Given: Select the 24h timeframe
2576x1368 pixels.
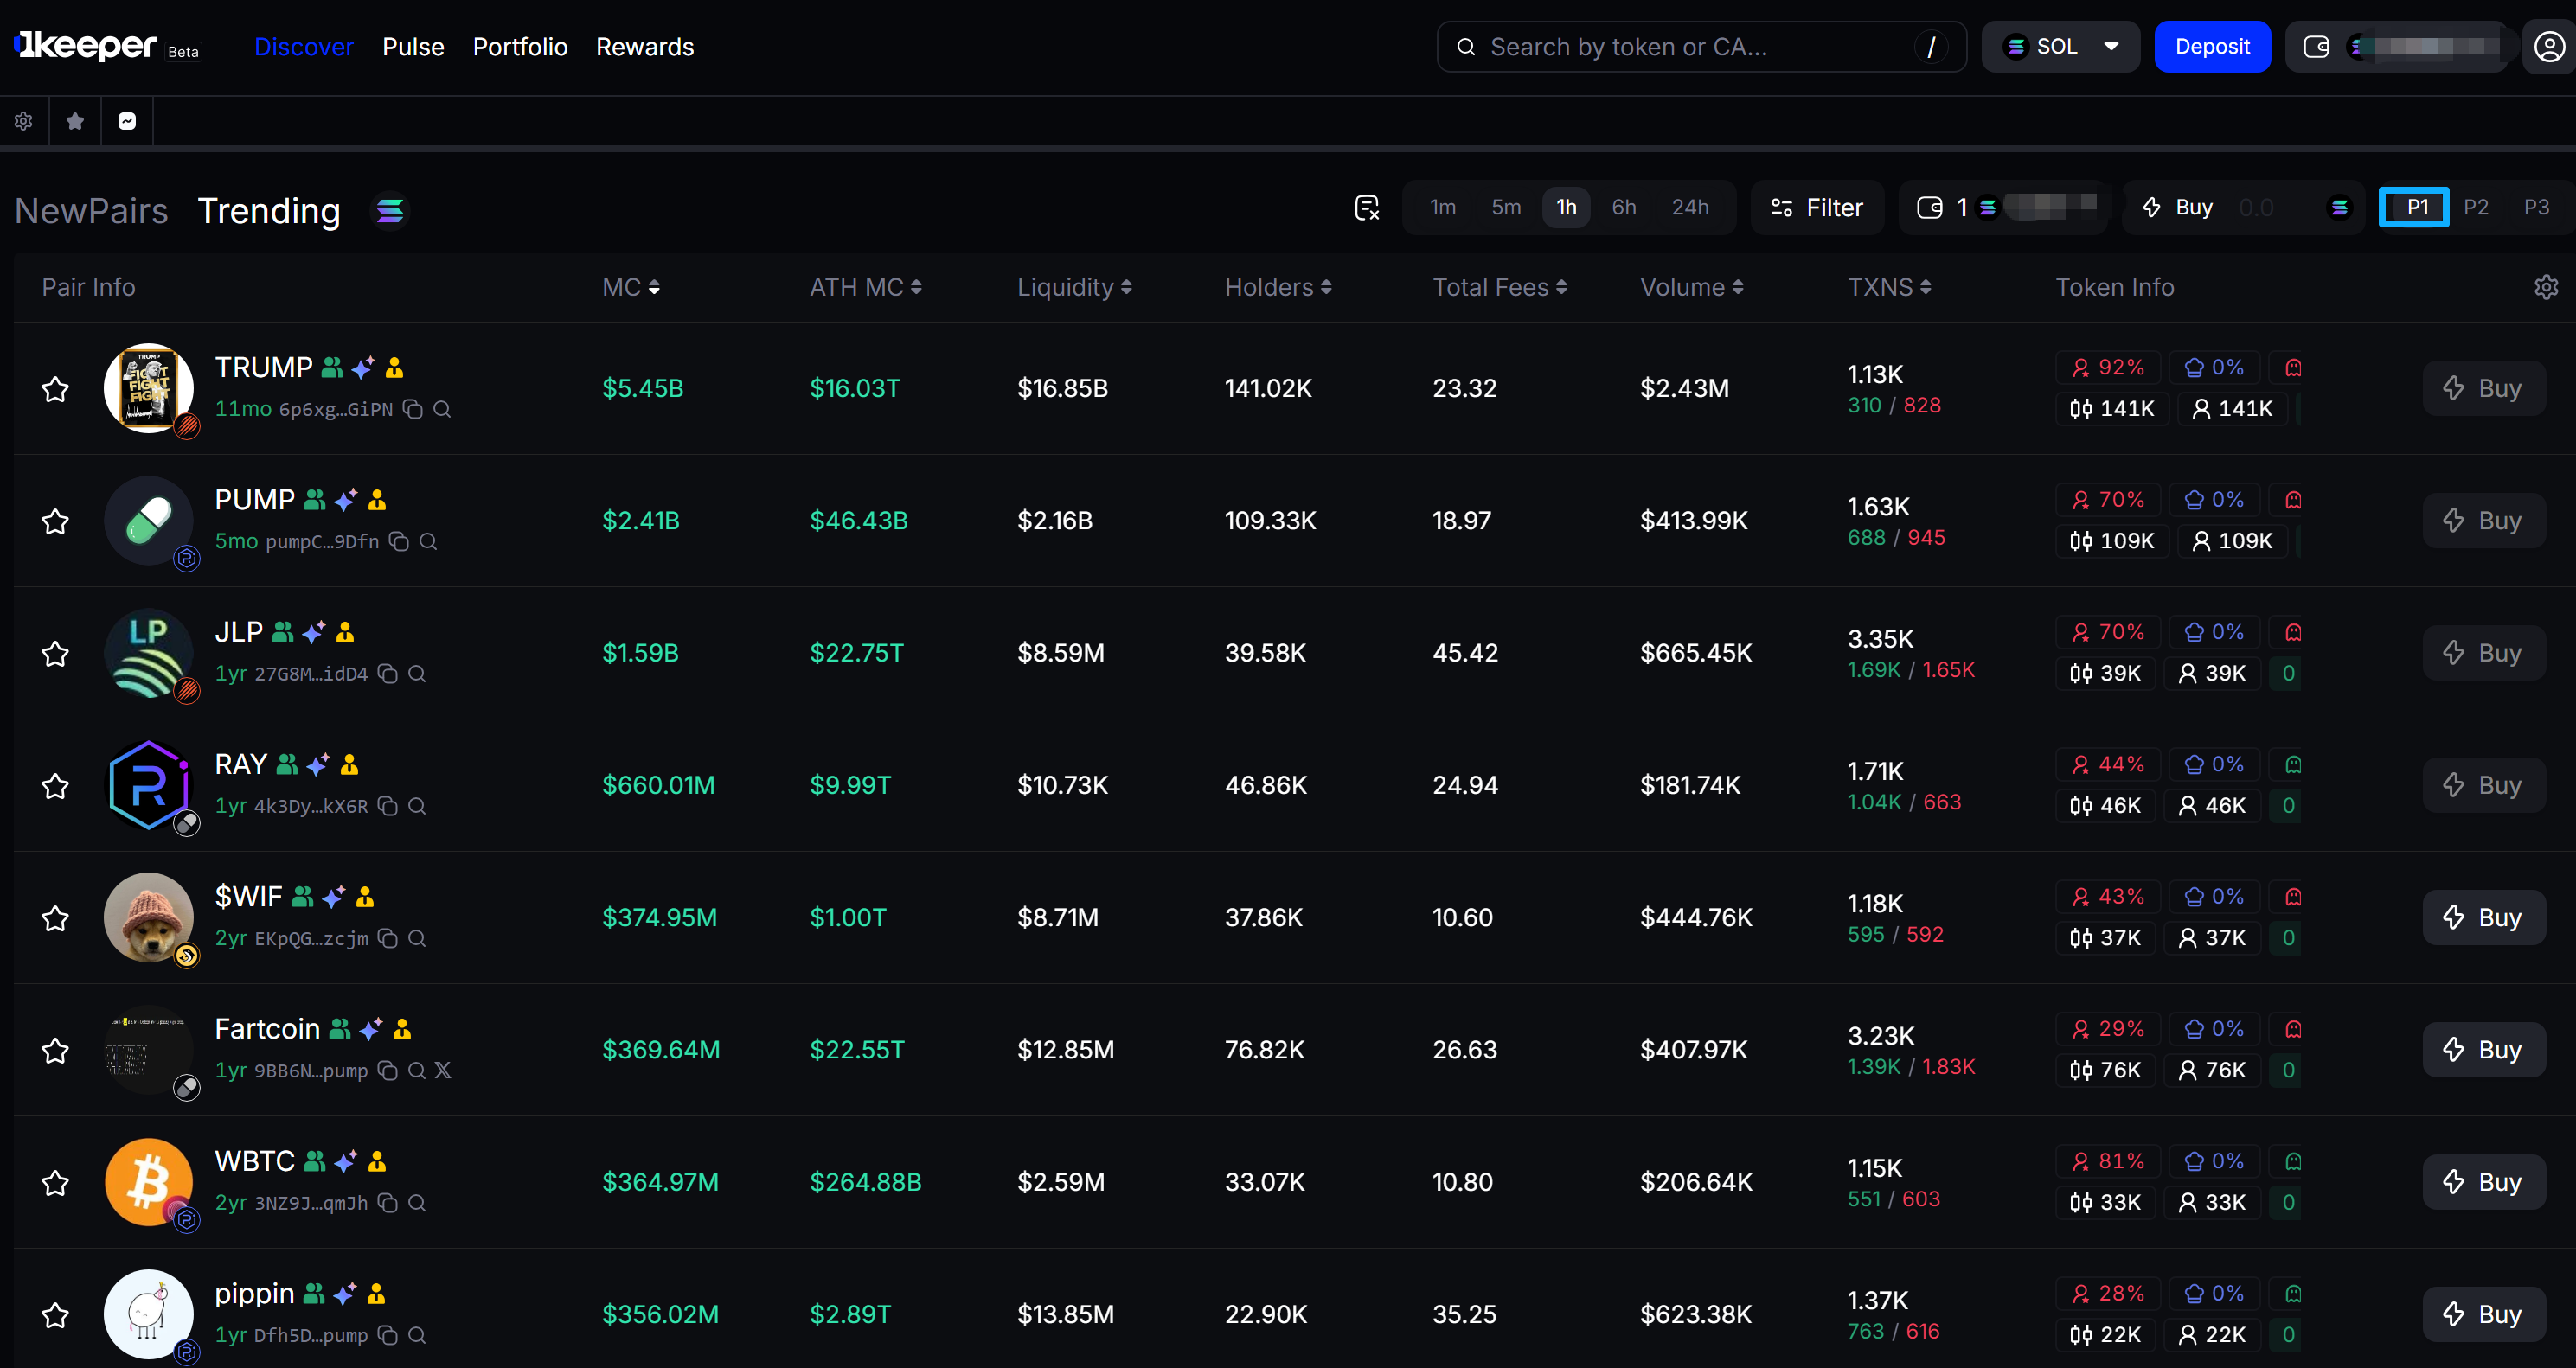Looking at the screenshot, I should pos(1689,208).
